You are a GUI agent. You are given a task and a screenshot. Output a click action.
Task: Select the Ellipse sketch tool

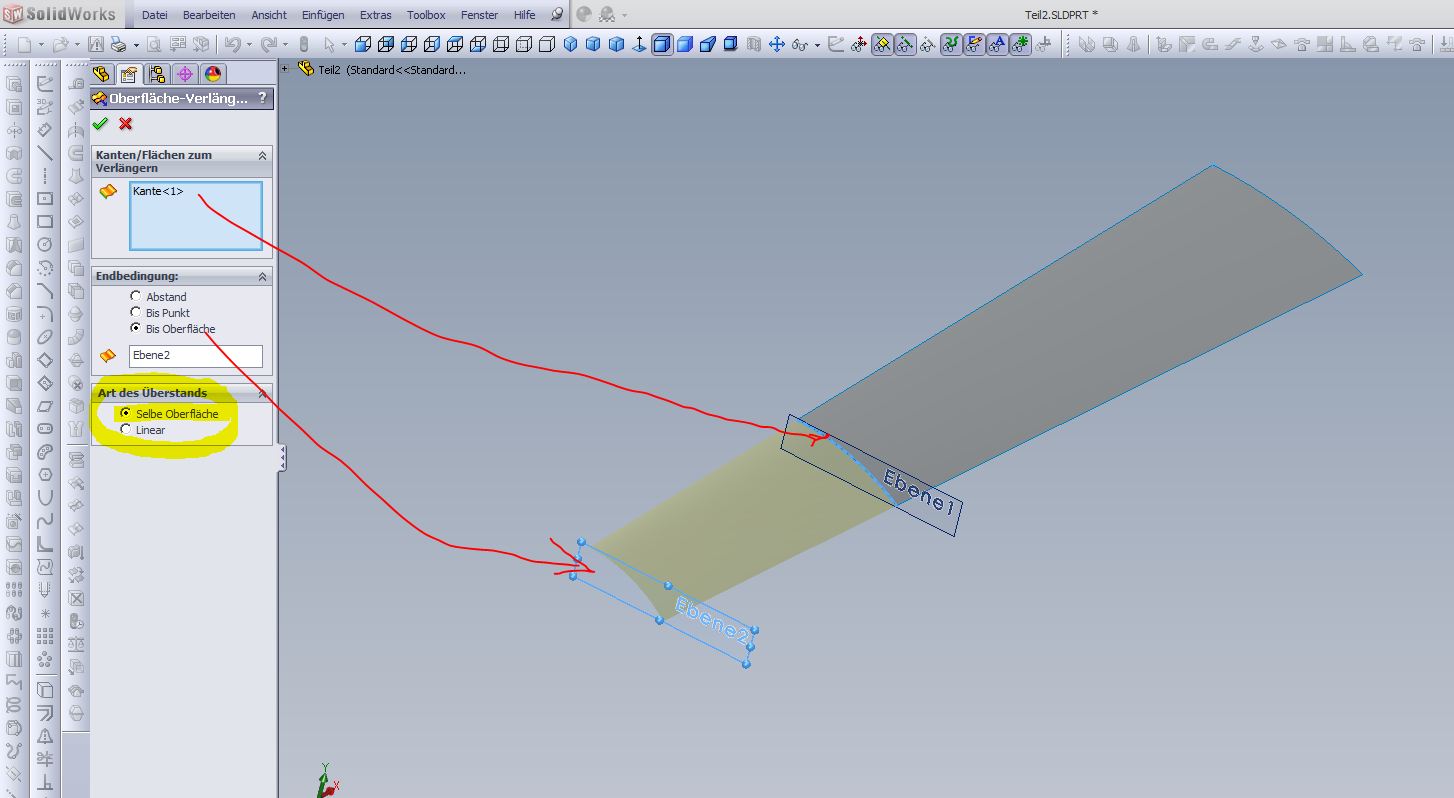coord(45,337)
